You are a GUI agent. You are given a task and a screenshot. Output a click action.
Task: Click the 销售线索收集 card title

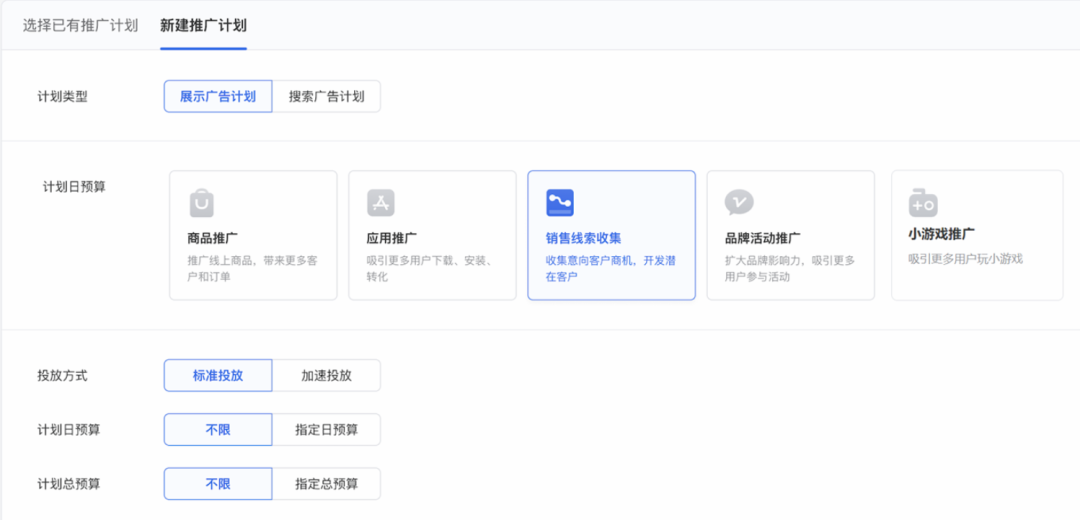click(x=583, y=238)
